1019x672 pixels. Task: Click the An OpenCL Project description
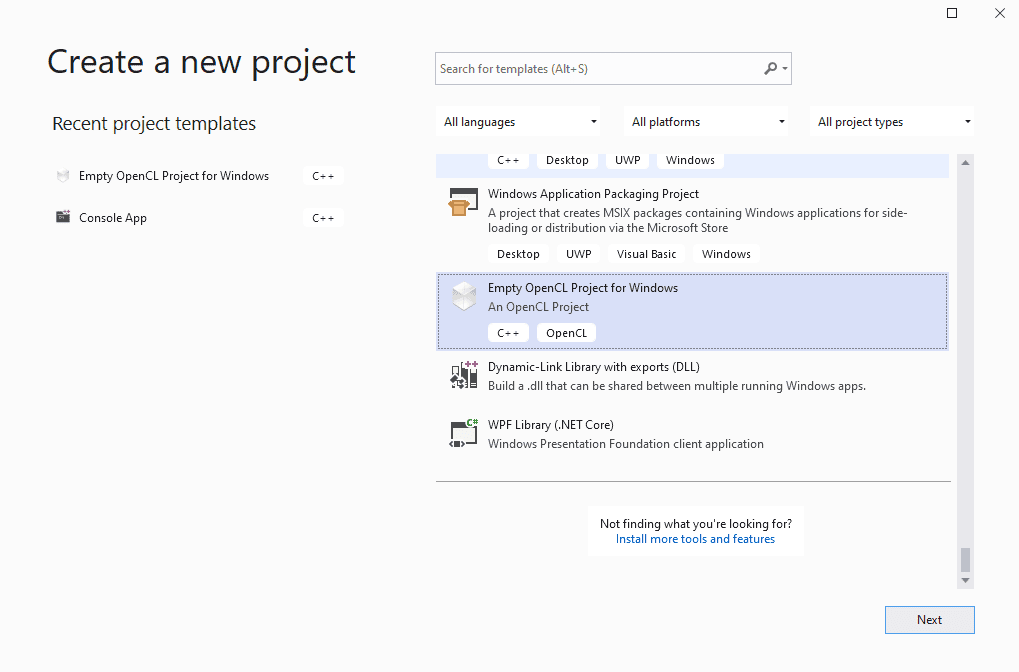click(x=538, y=307)
